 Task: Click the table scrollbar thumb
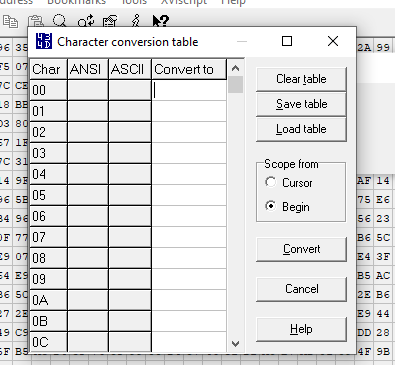click(x=235, y=85)
